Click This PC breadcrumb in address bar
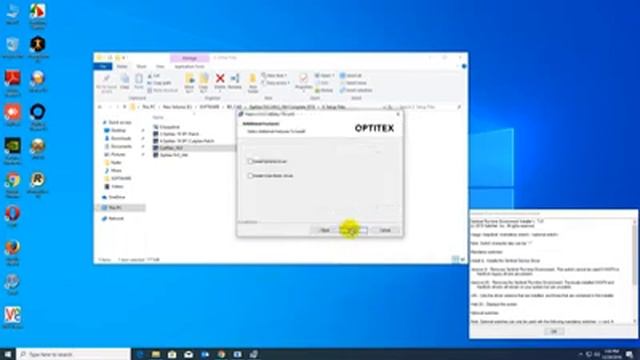 [149, 107]
